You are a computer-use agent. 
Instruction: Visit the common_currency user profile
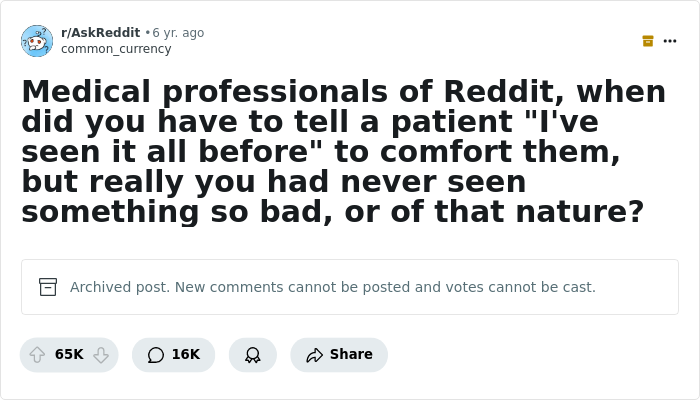coord(116,49)
